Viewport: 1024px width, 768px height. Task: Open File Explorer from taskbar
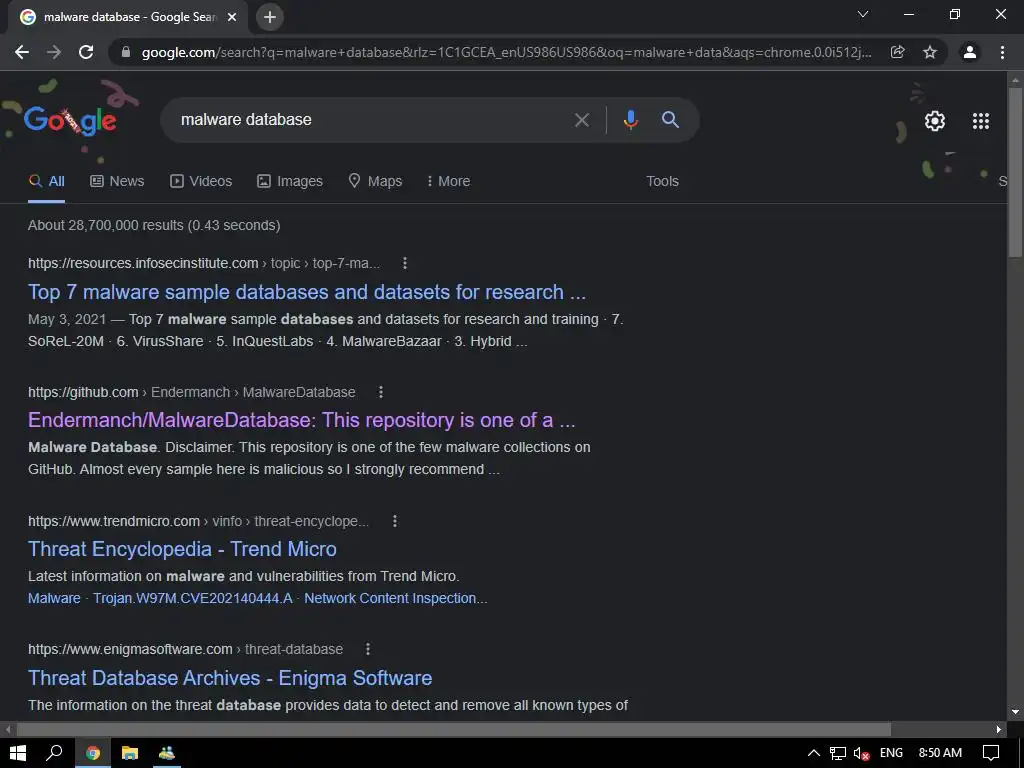point(130,753)
